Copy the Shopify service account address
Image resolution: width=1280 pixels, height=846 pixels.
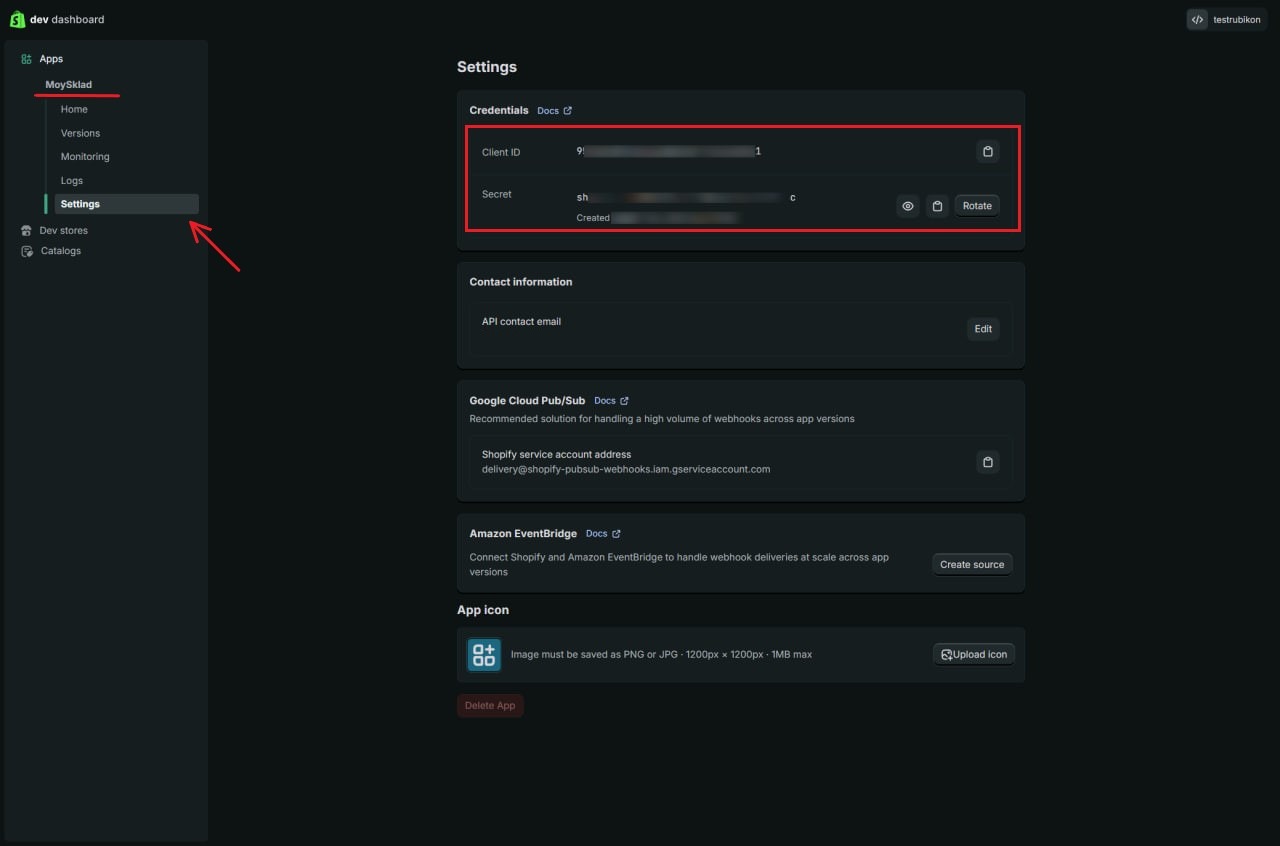[988, 462]
